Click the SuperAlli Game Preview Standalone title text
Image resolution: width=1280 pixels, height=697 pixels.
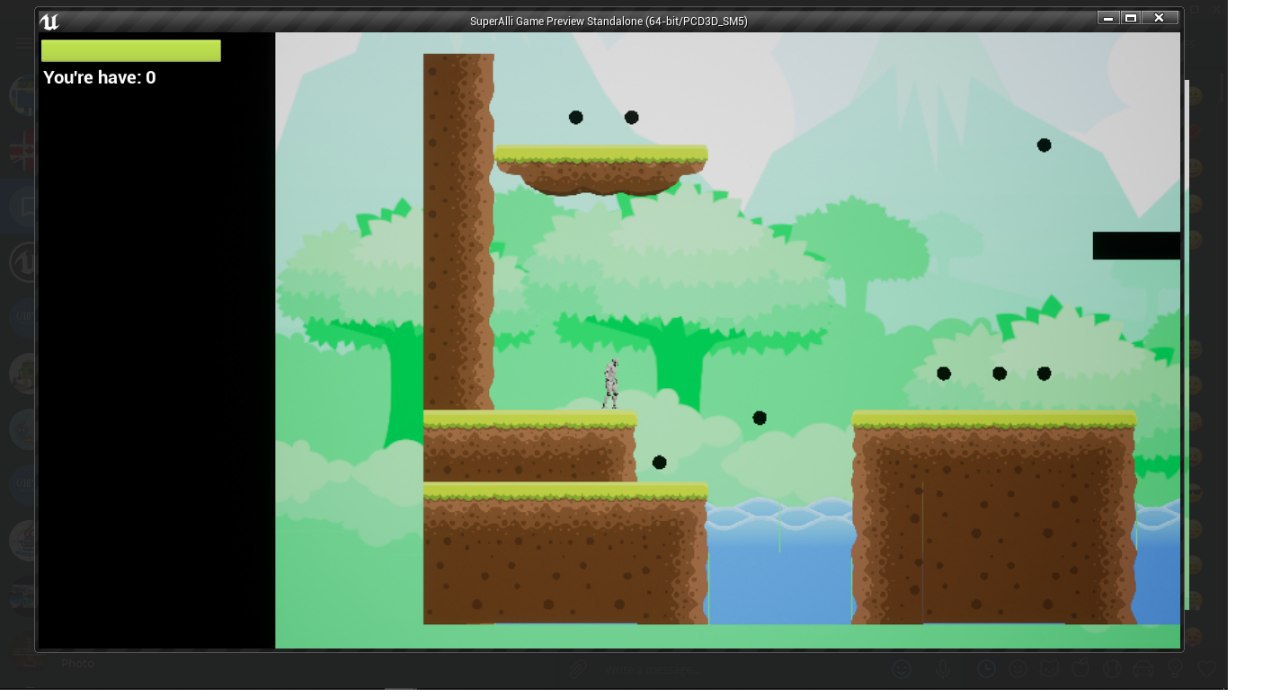click(x=608, y=21)
